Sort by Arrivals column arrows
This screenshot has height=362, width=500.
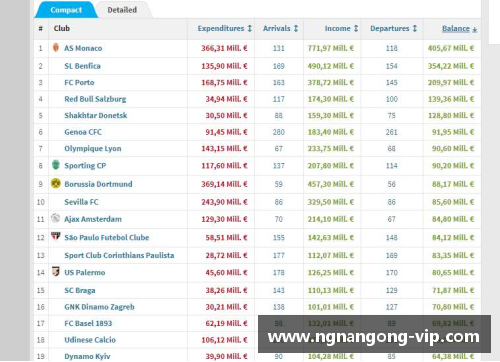[296, 28]
